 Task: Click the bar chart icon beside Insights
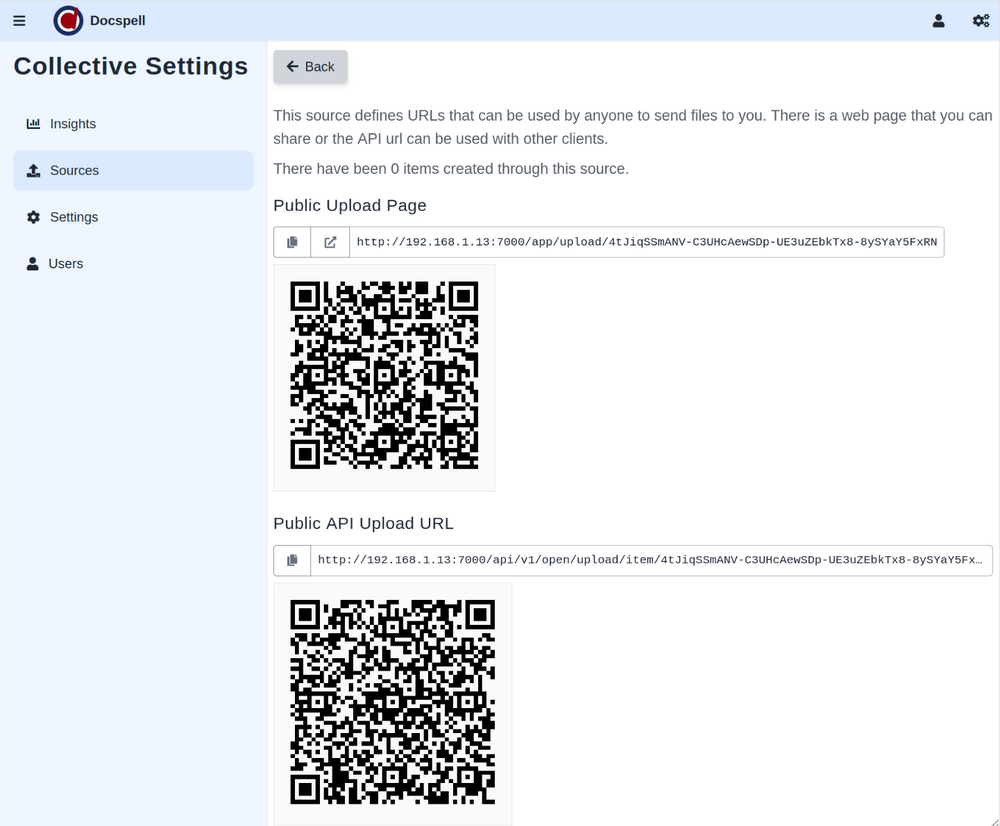point(34,124)
